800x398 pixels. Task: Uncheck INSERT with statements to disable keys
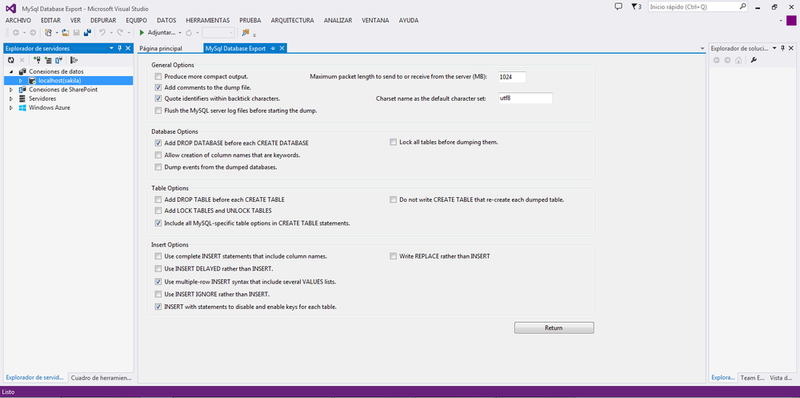click(x=158, y=307)
